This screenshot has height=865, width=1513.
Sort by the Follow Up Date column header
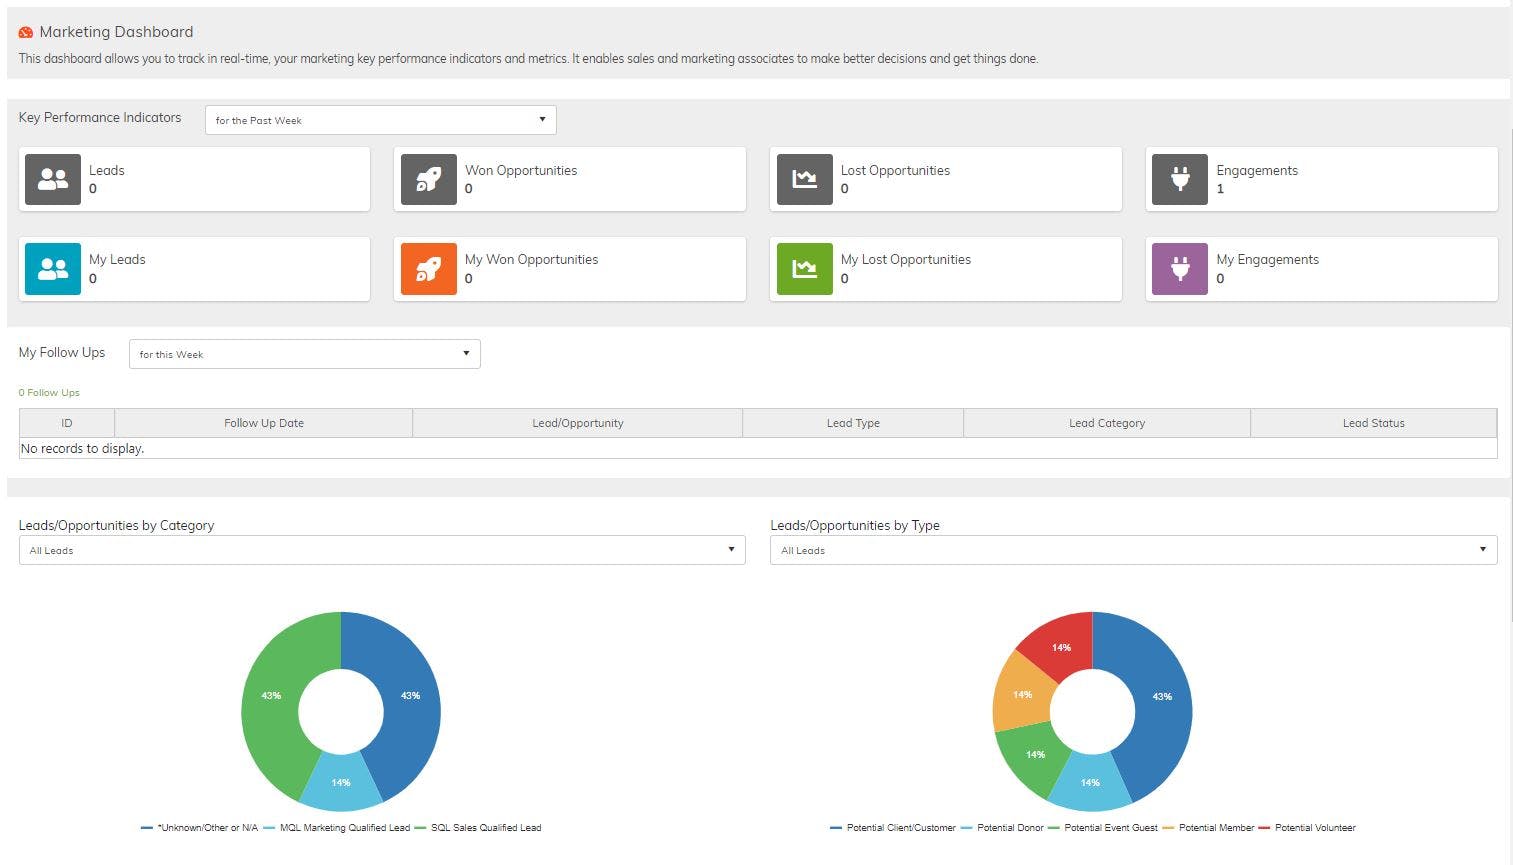click(264, 423)
